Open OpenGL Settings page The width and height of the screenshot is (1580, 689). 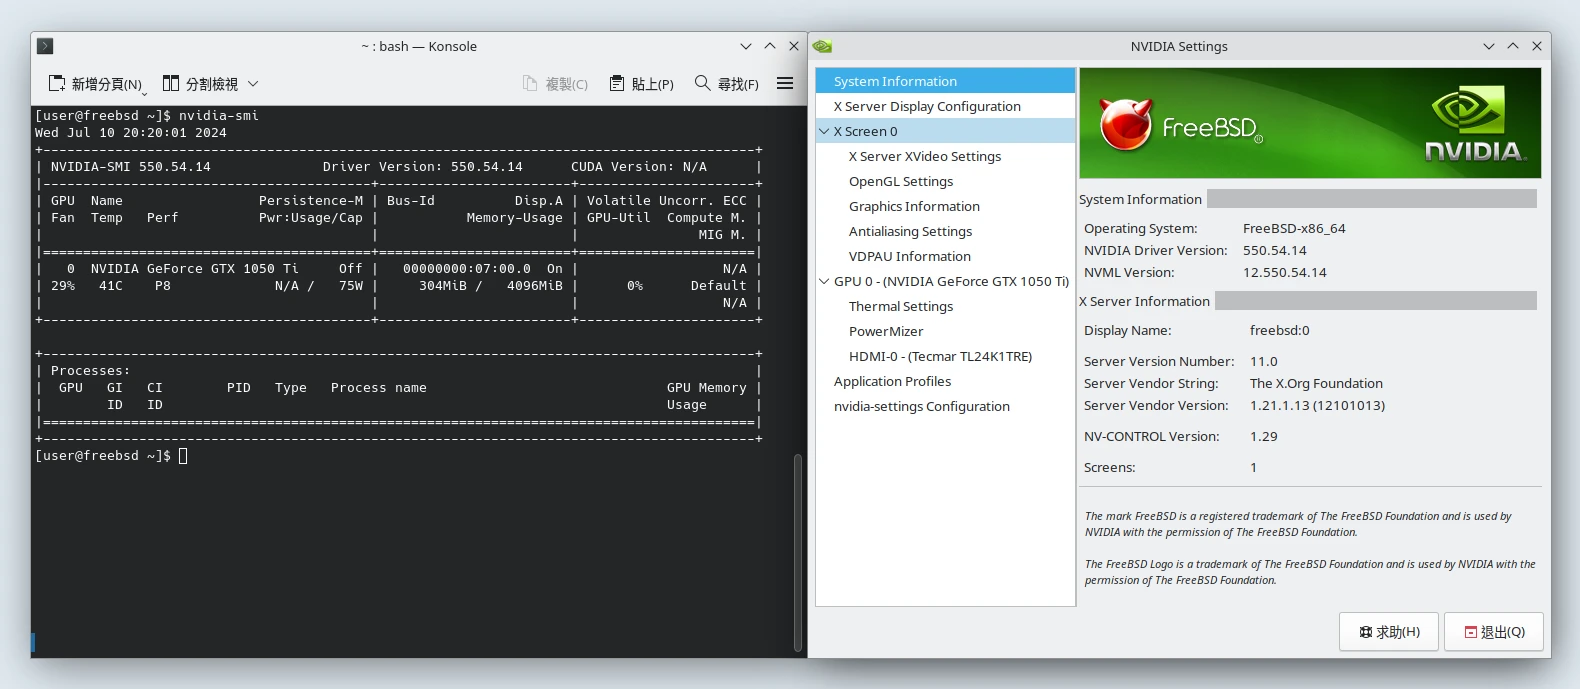pyautogui.click(x=901, y=182)
